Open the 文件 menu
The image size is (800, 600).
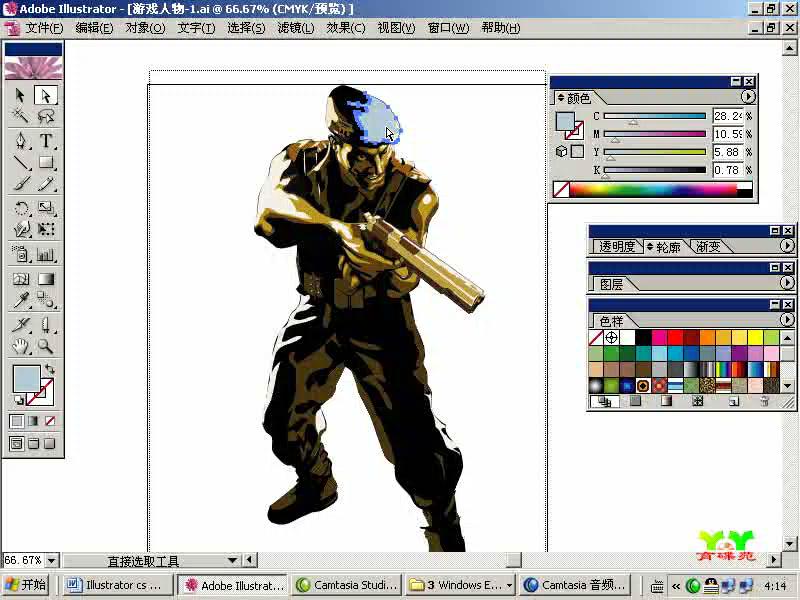pos(44,28)
